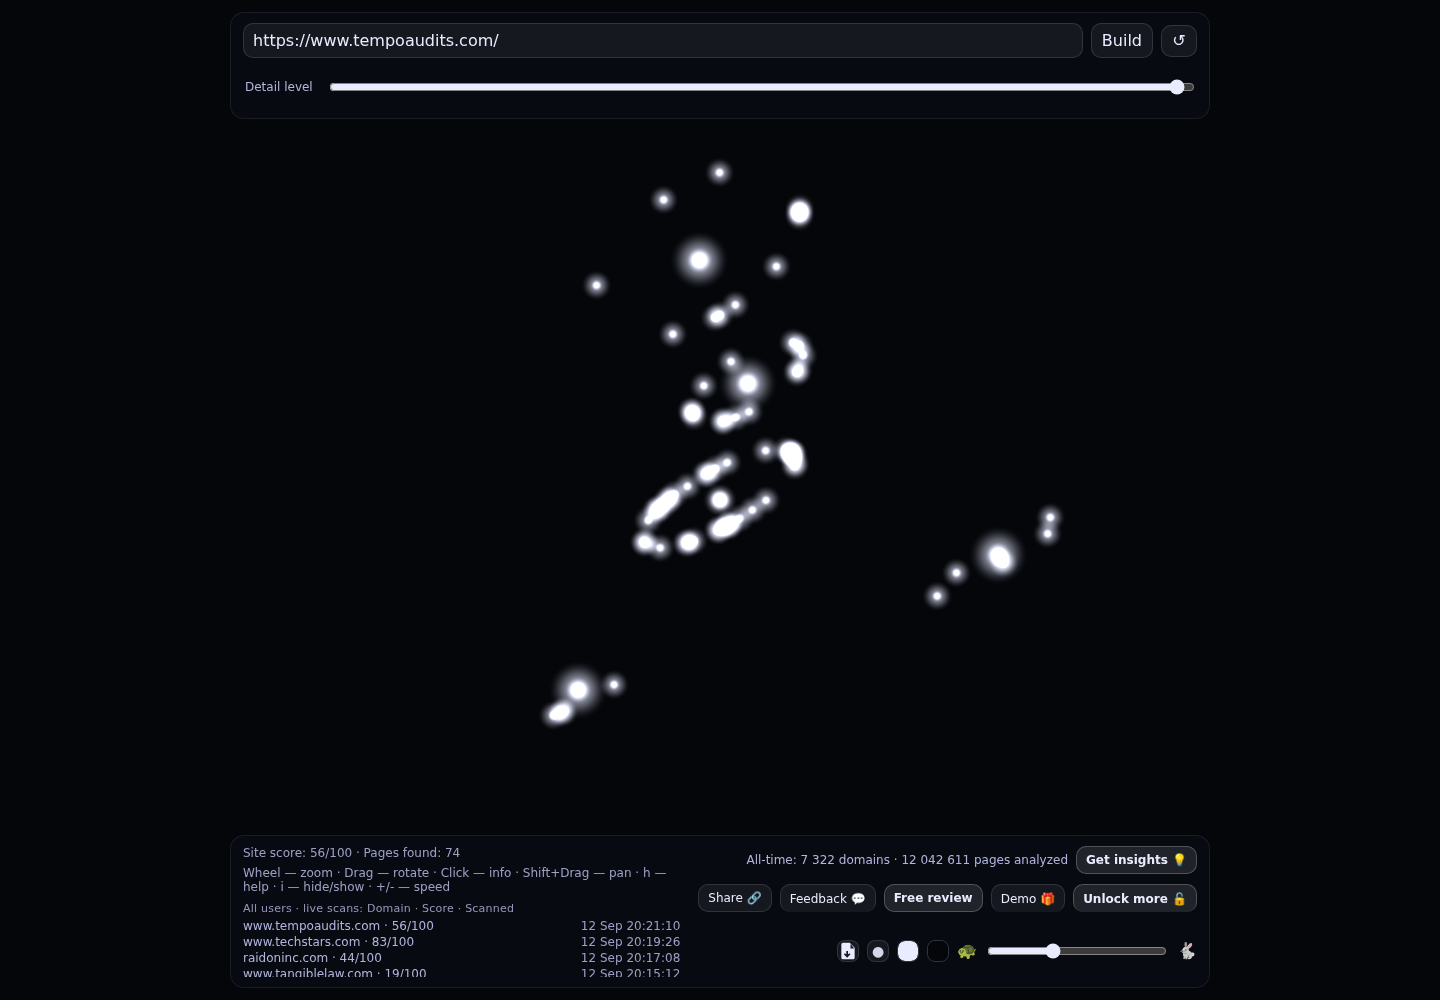Click Site score 56/100 text
The height and width of the screenshot is (1000, 1440).
point(297,853)
